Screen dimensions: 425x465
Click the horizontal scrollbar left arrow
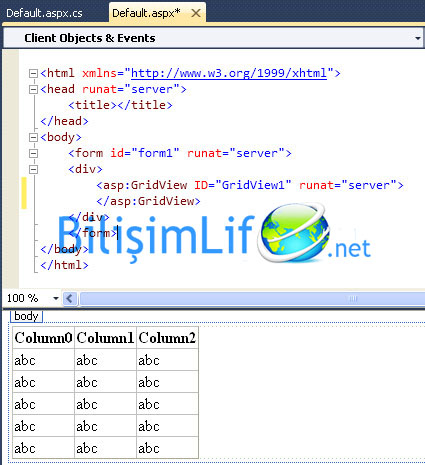tap(70, 298)
